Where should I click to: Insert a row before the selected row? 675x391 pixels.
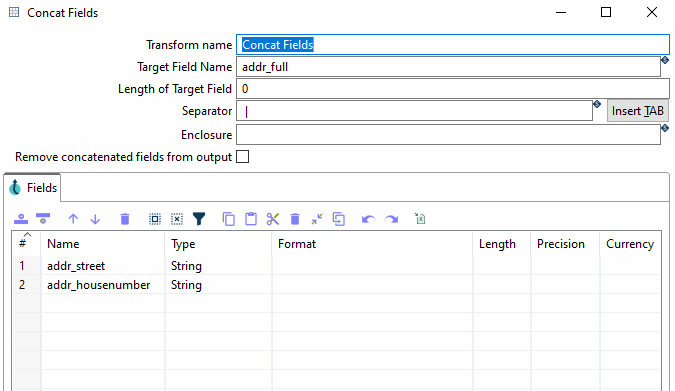(21, 219)
